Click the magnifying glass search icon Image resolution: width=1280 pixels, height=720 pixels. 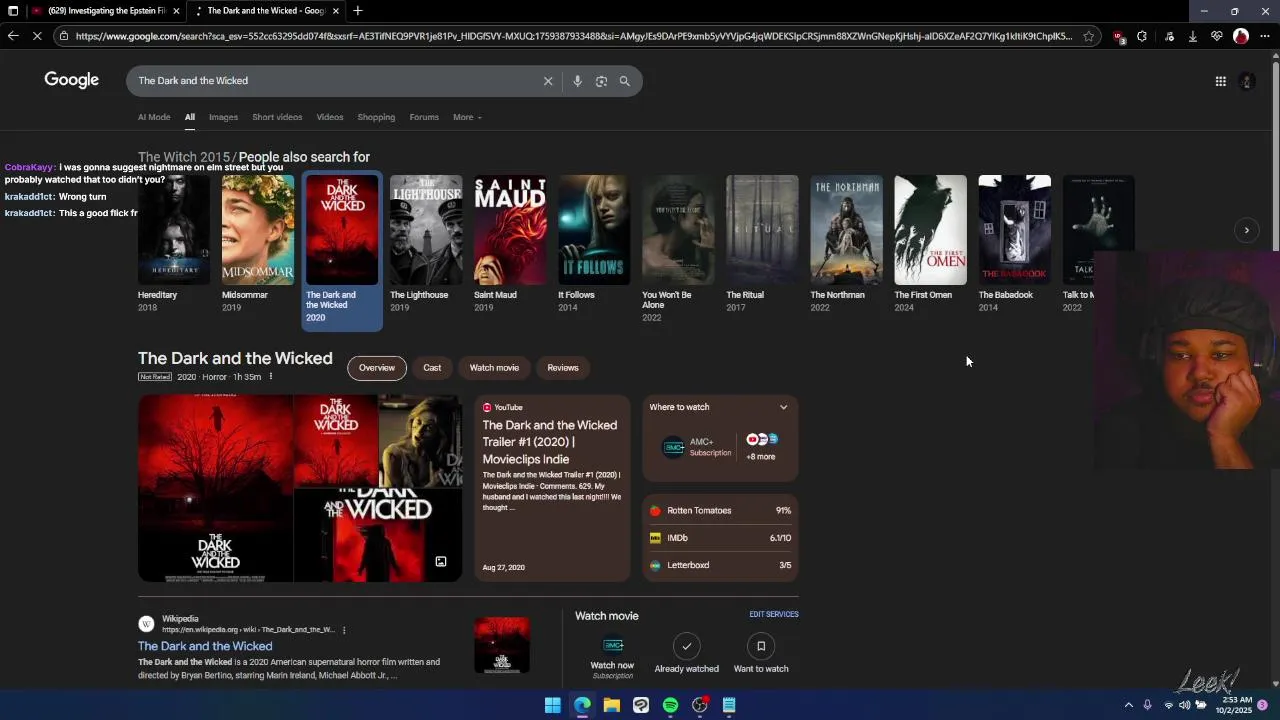(x=625, y=81)
